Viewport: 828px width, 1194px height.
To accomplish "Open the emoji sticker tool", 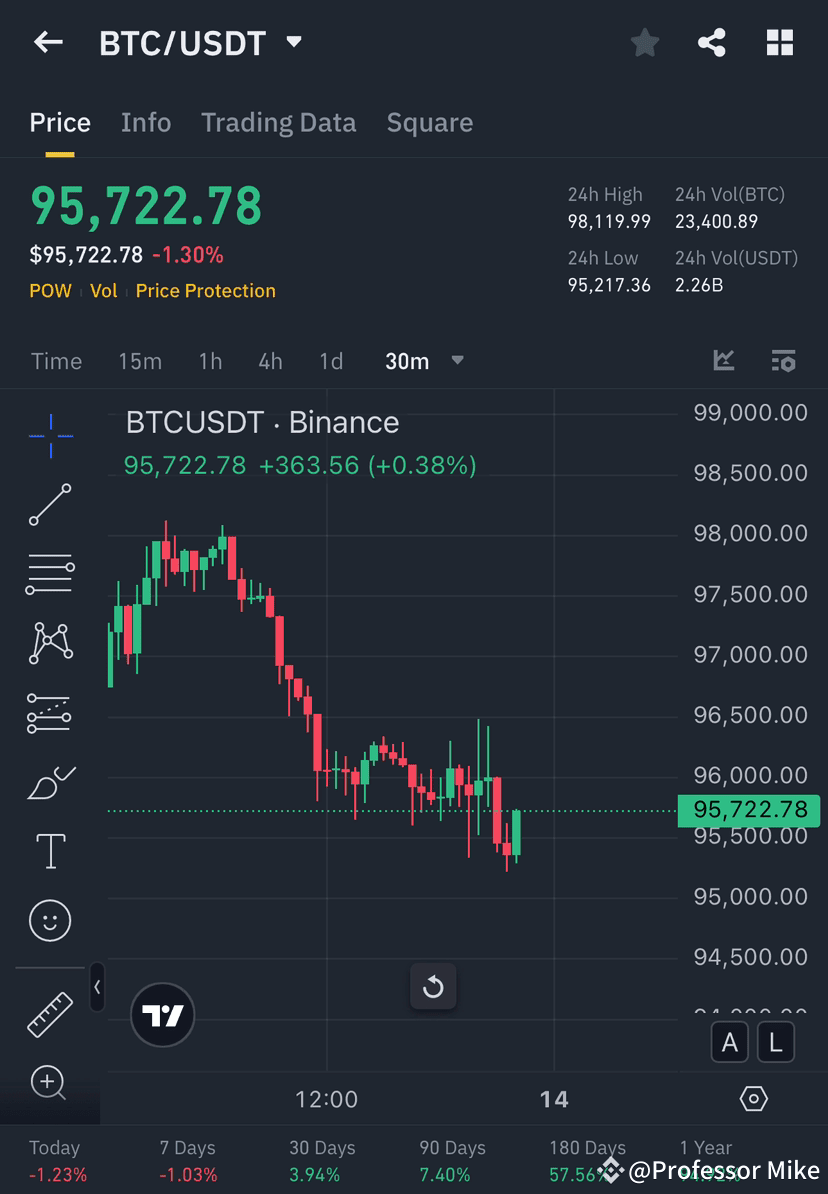I will (x=50, y=920).
